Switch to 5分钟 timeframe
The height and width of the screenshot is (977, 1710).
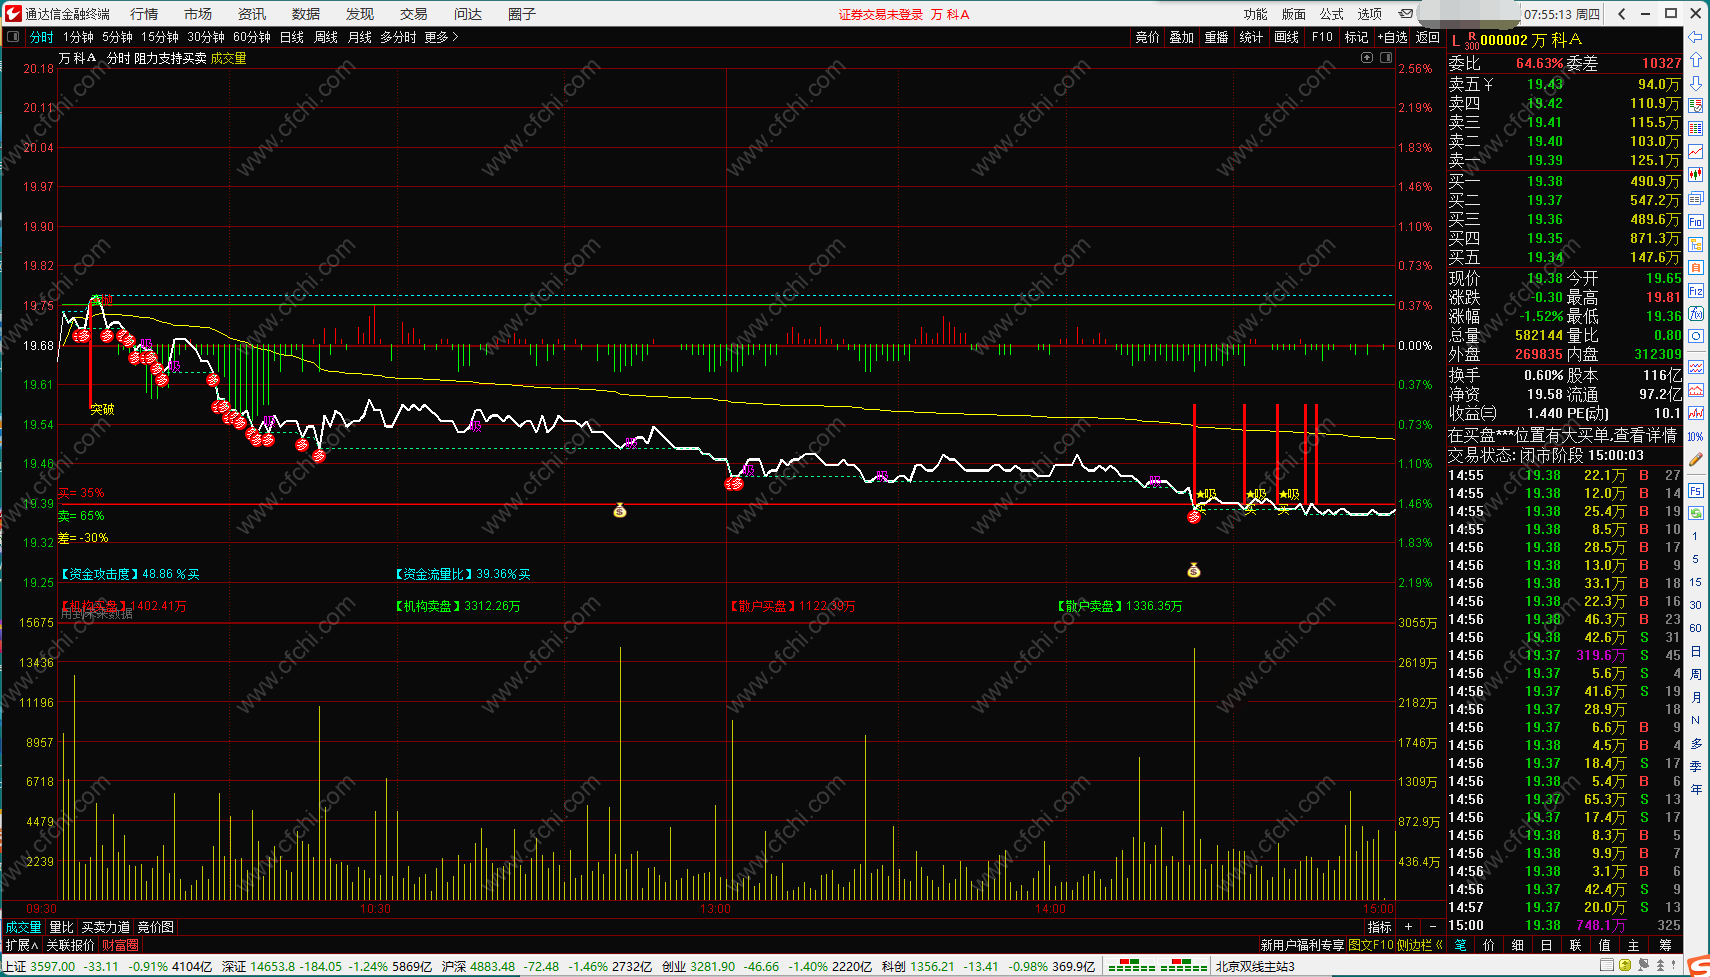(x=117, y=37)
